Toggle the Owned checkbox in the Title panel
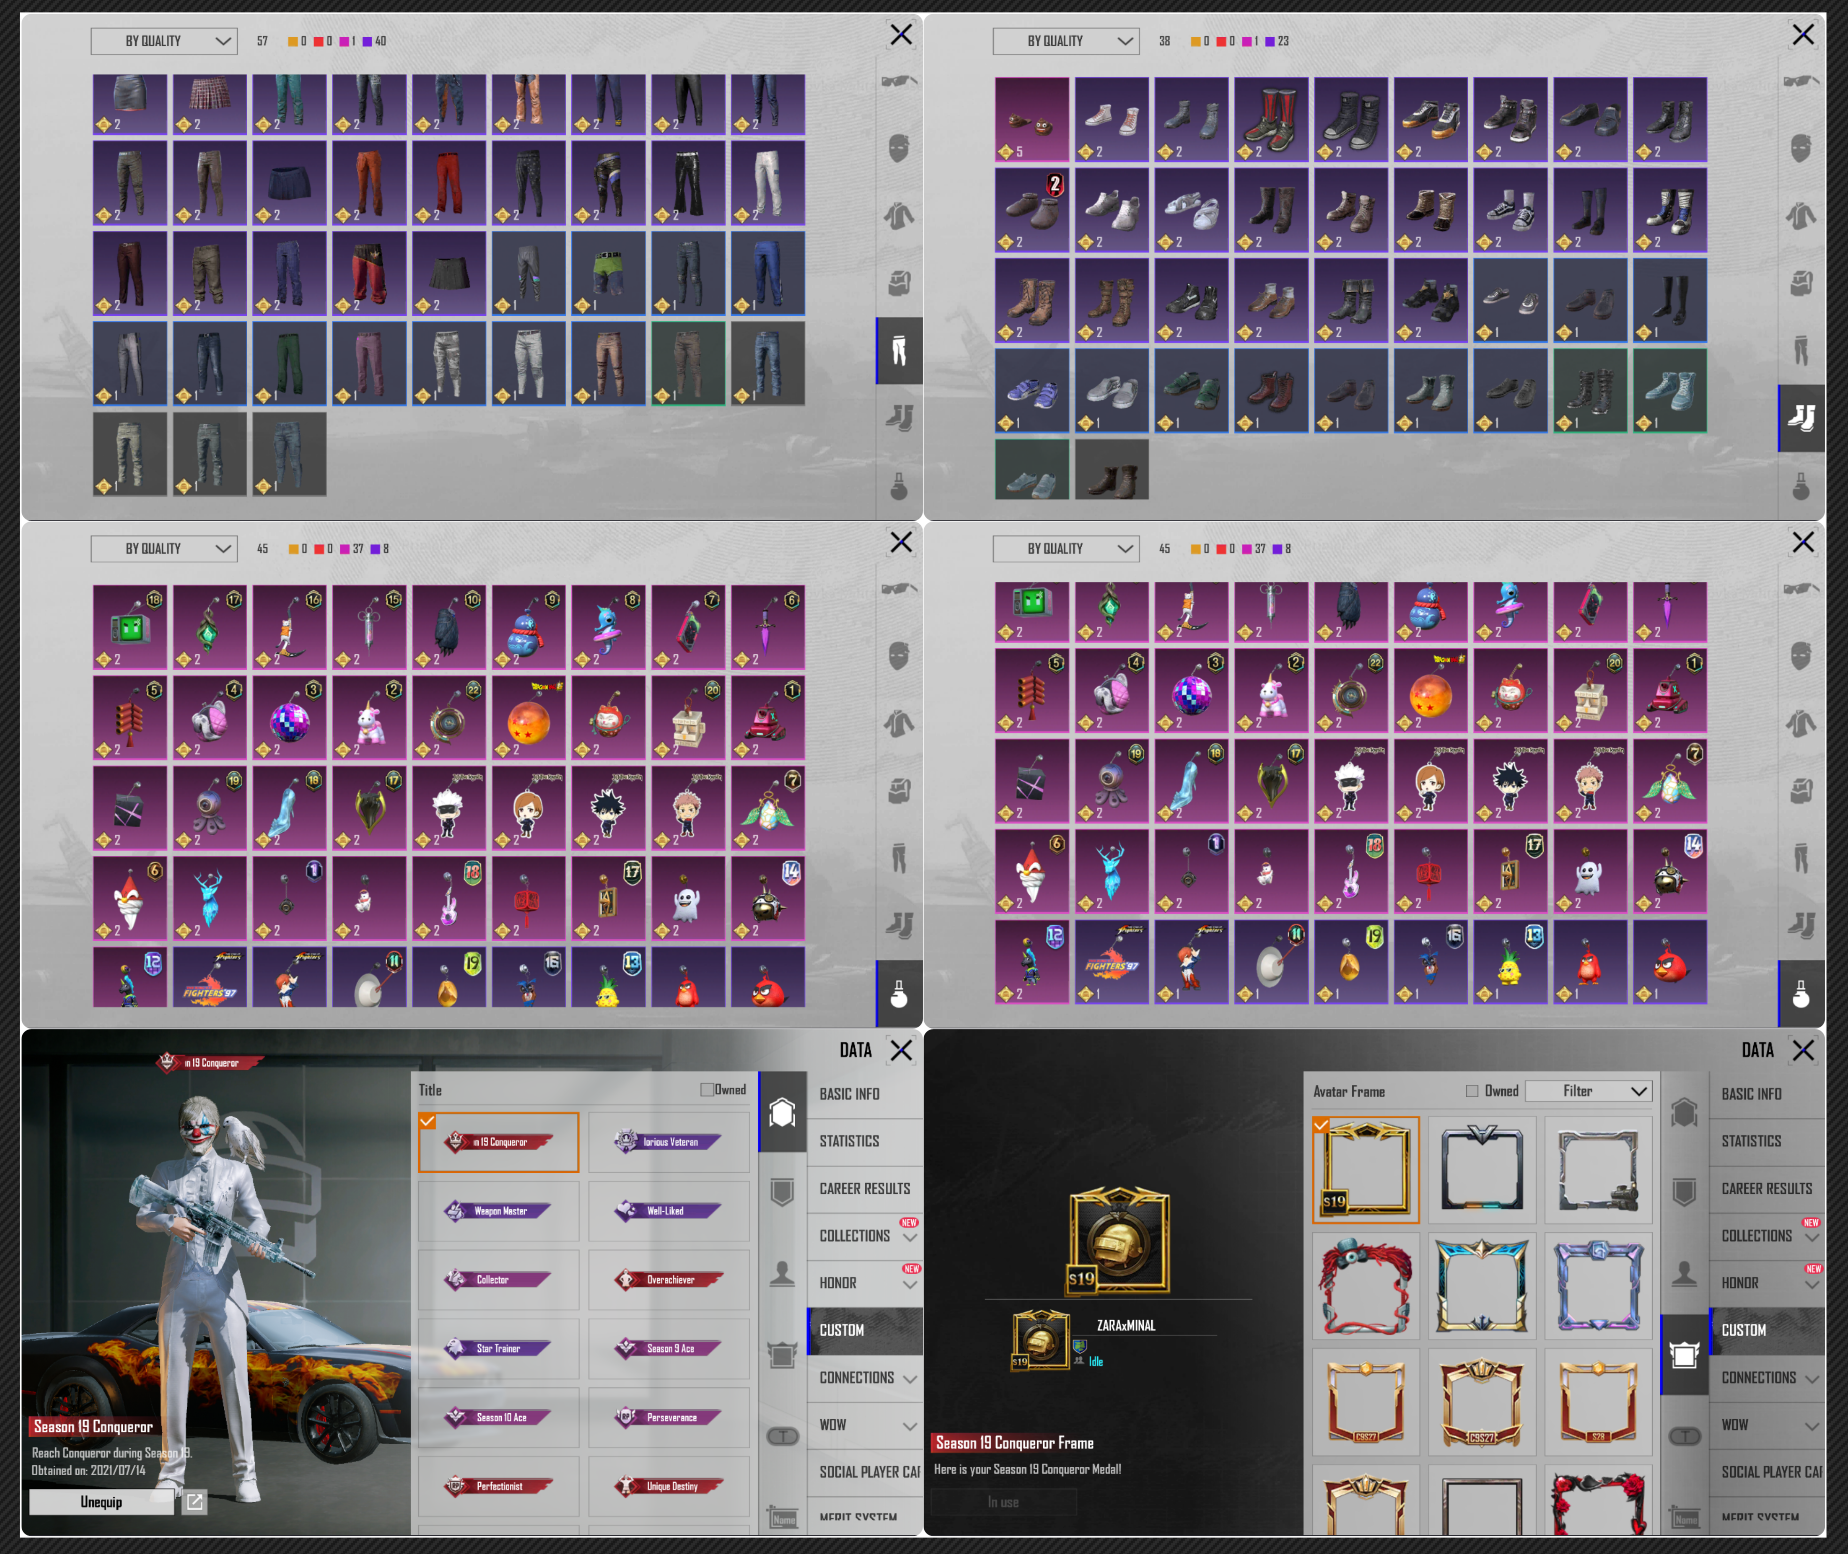This screenshot has width=1848, height=1554. click(x=707, y=1090)
